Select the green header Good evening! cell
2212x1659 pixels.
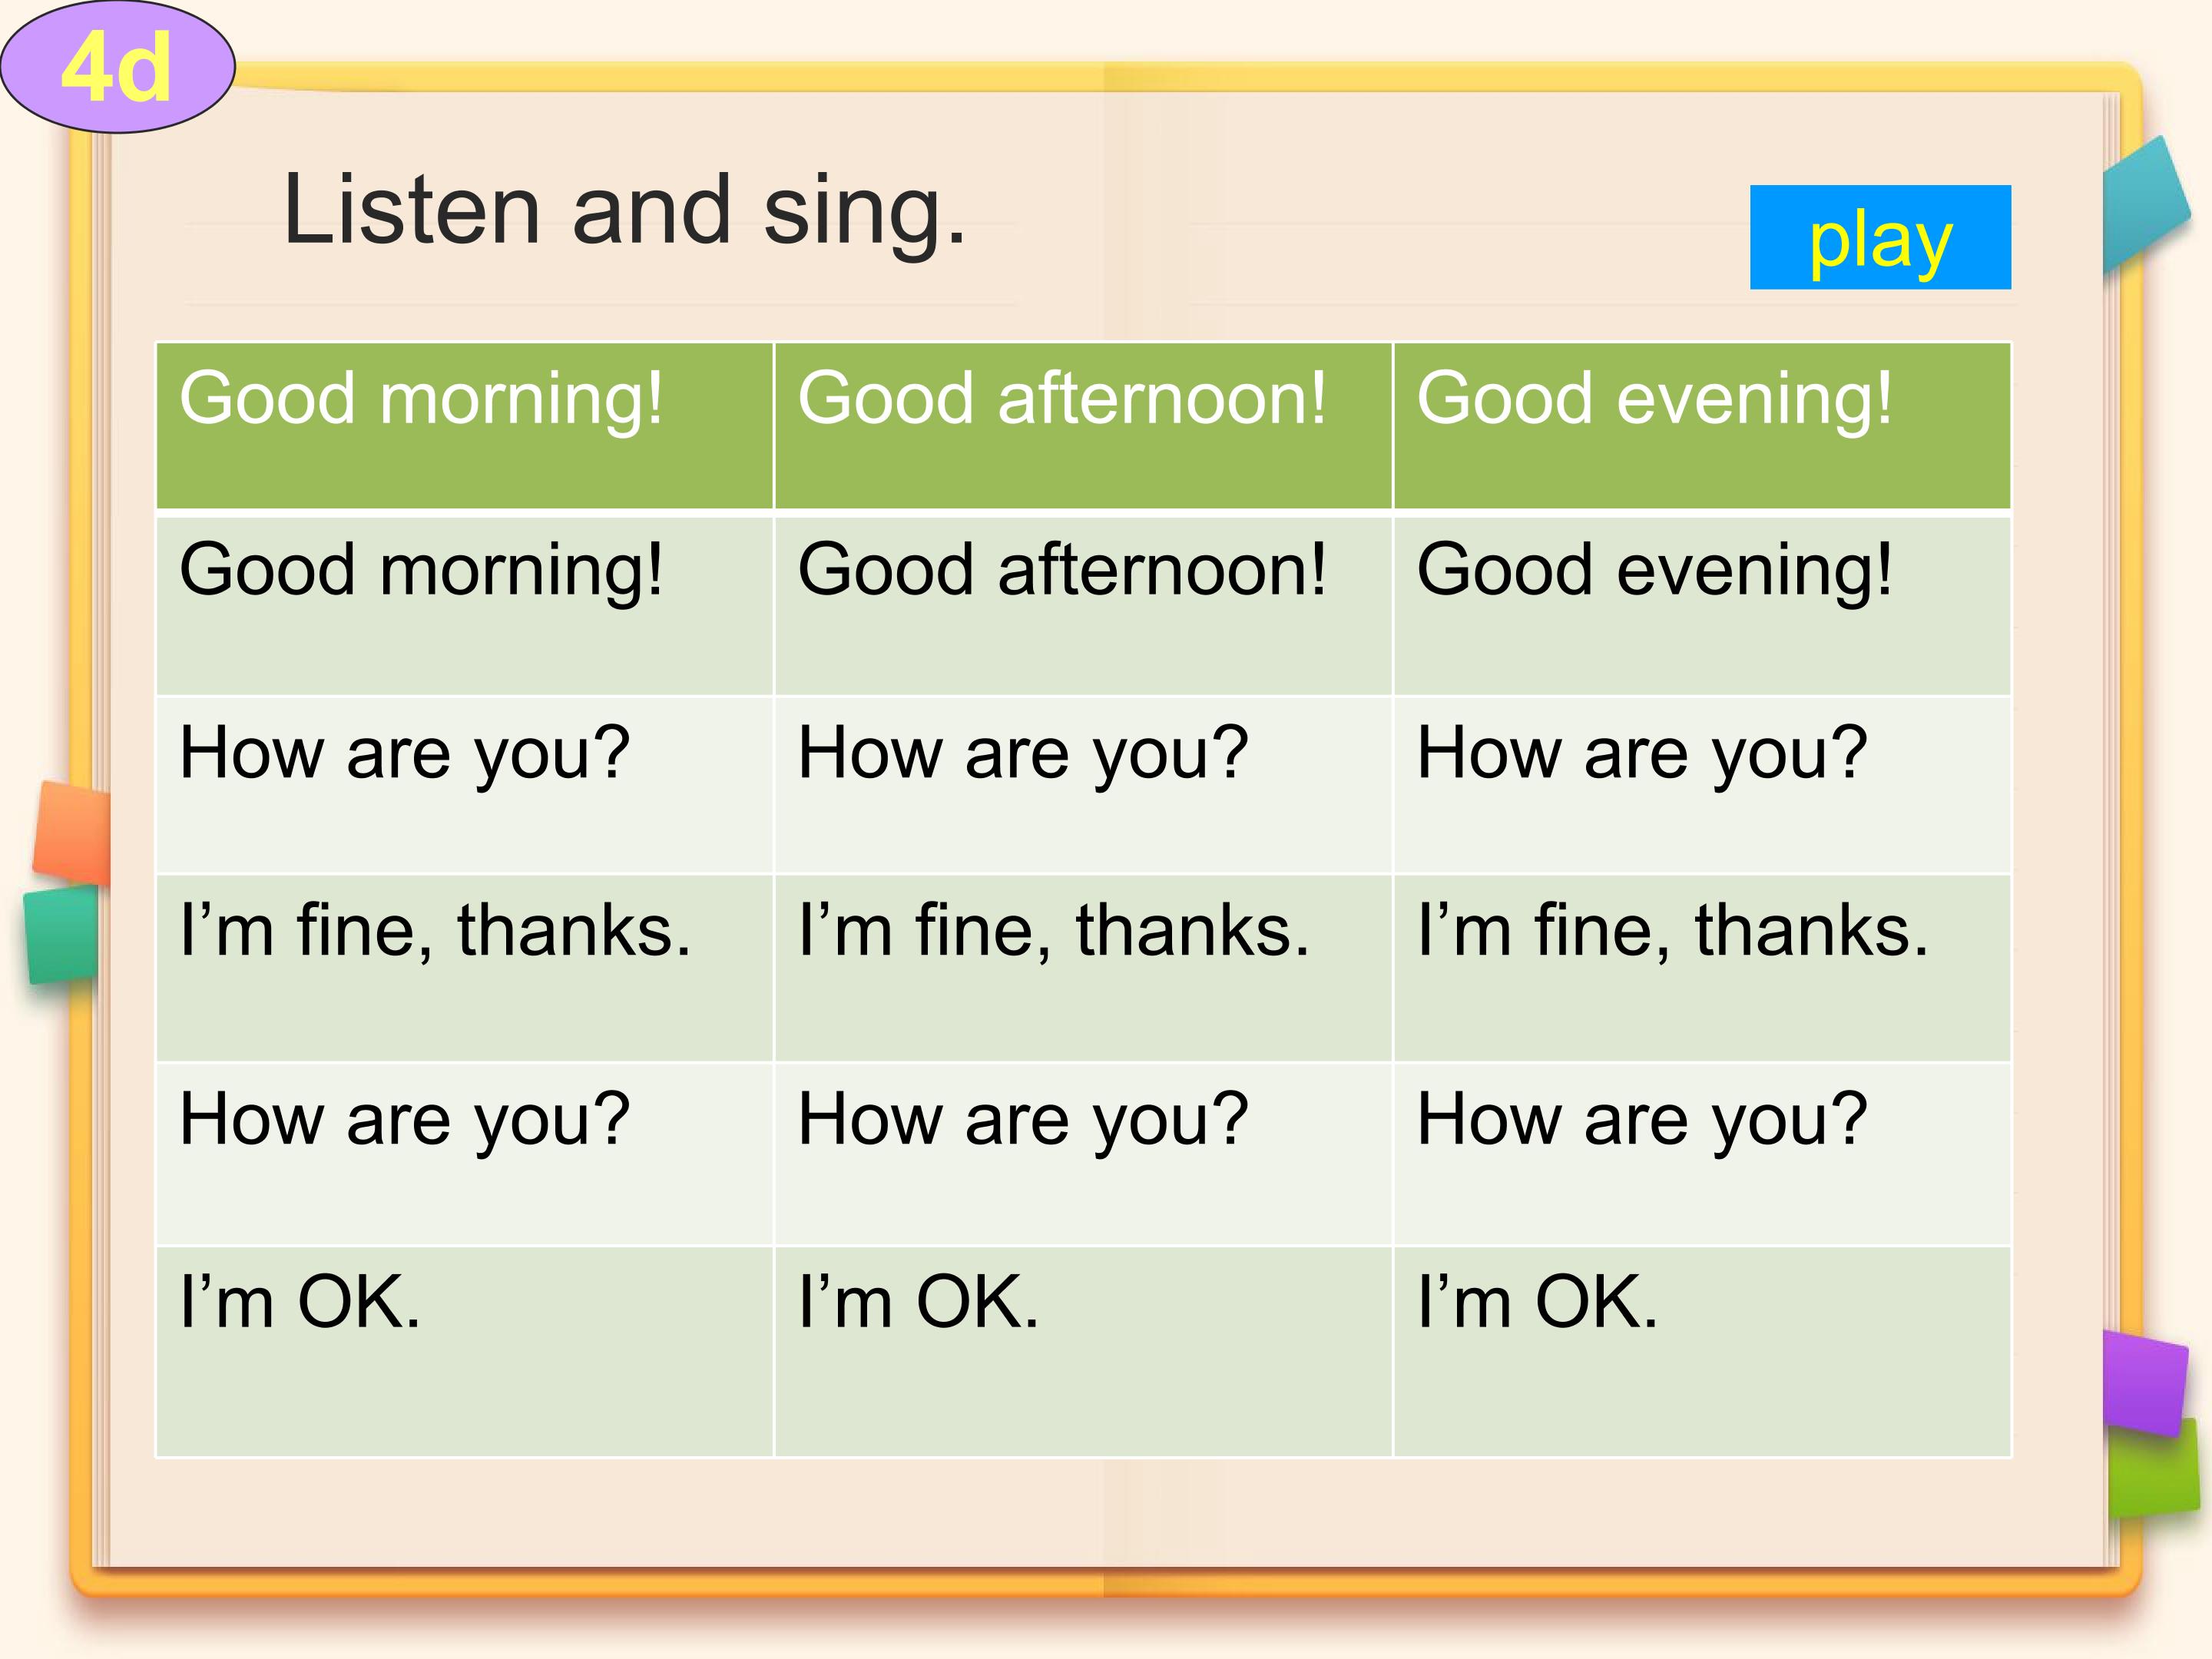1702,426
